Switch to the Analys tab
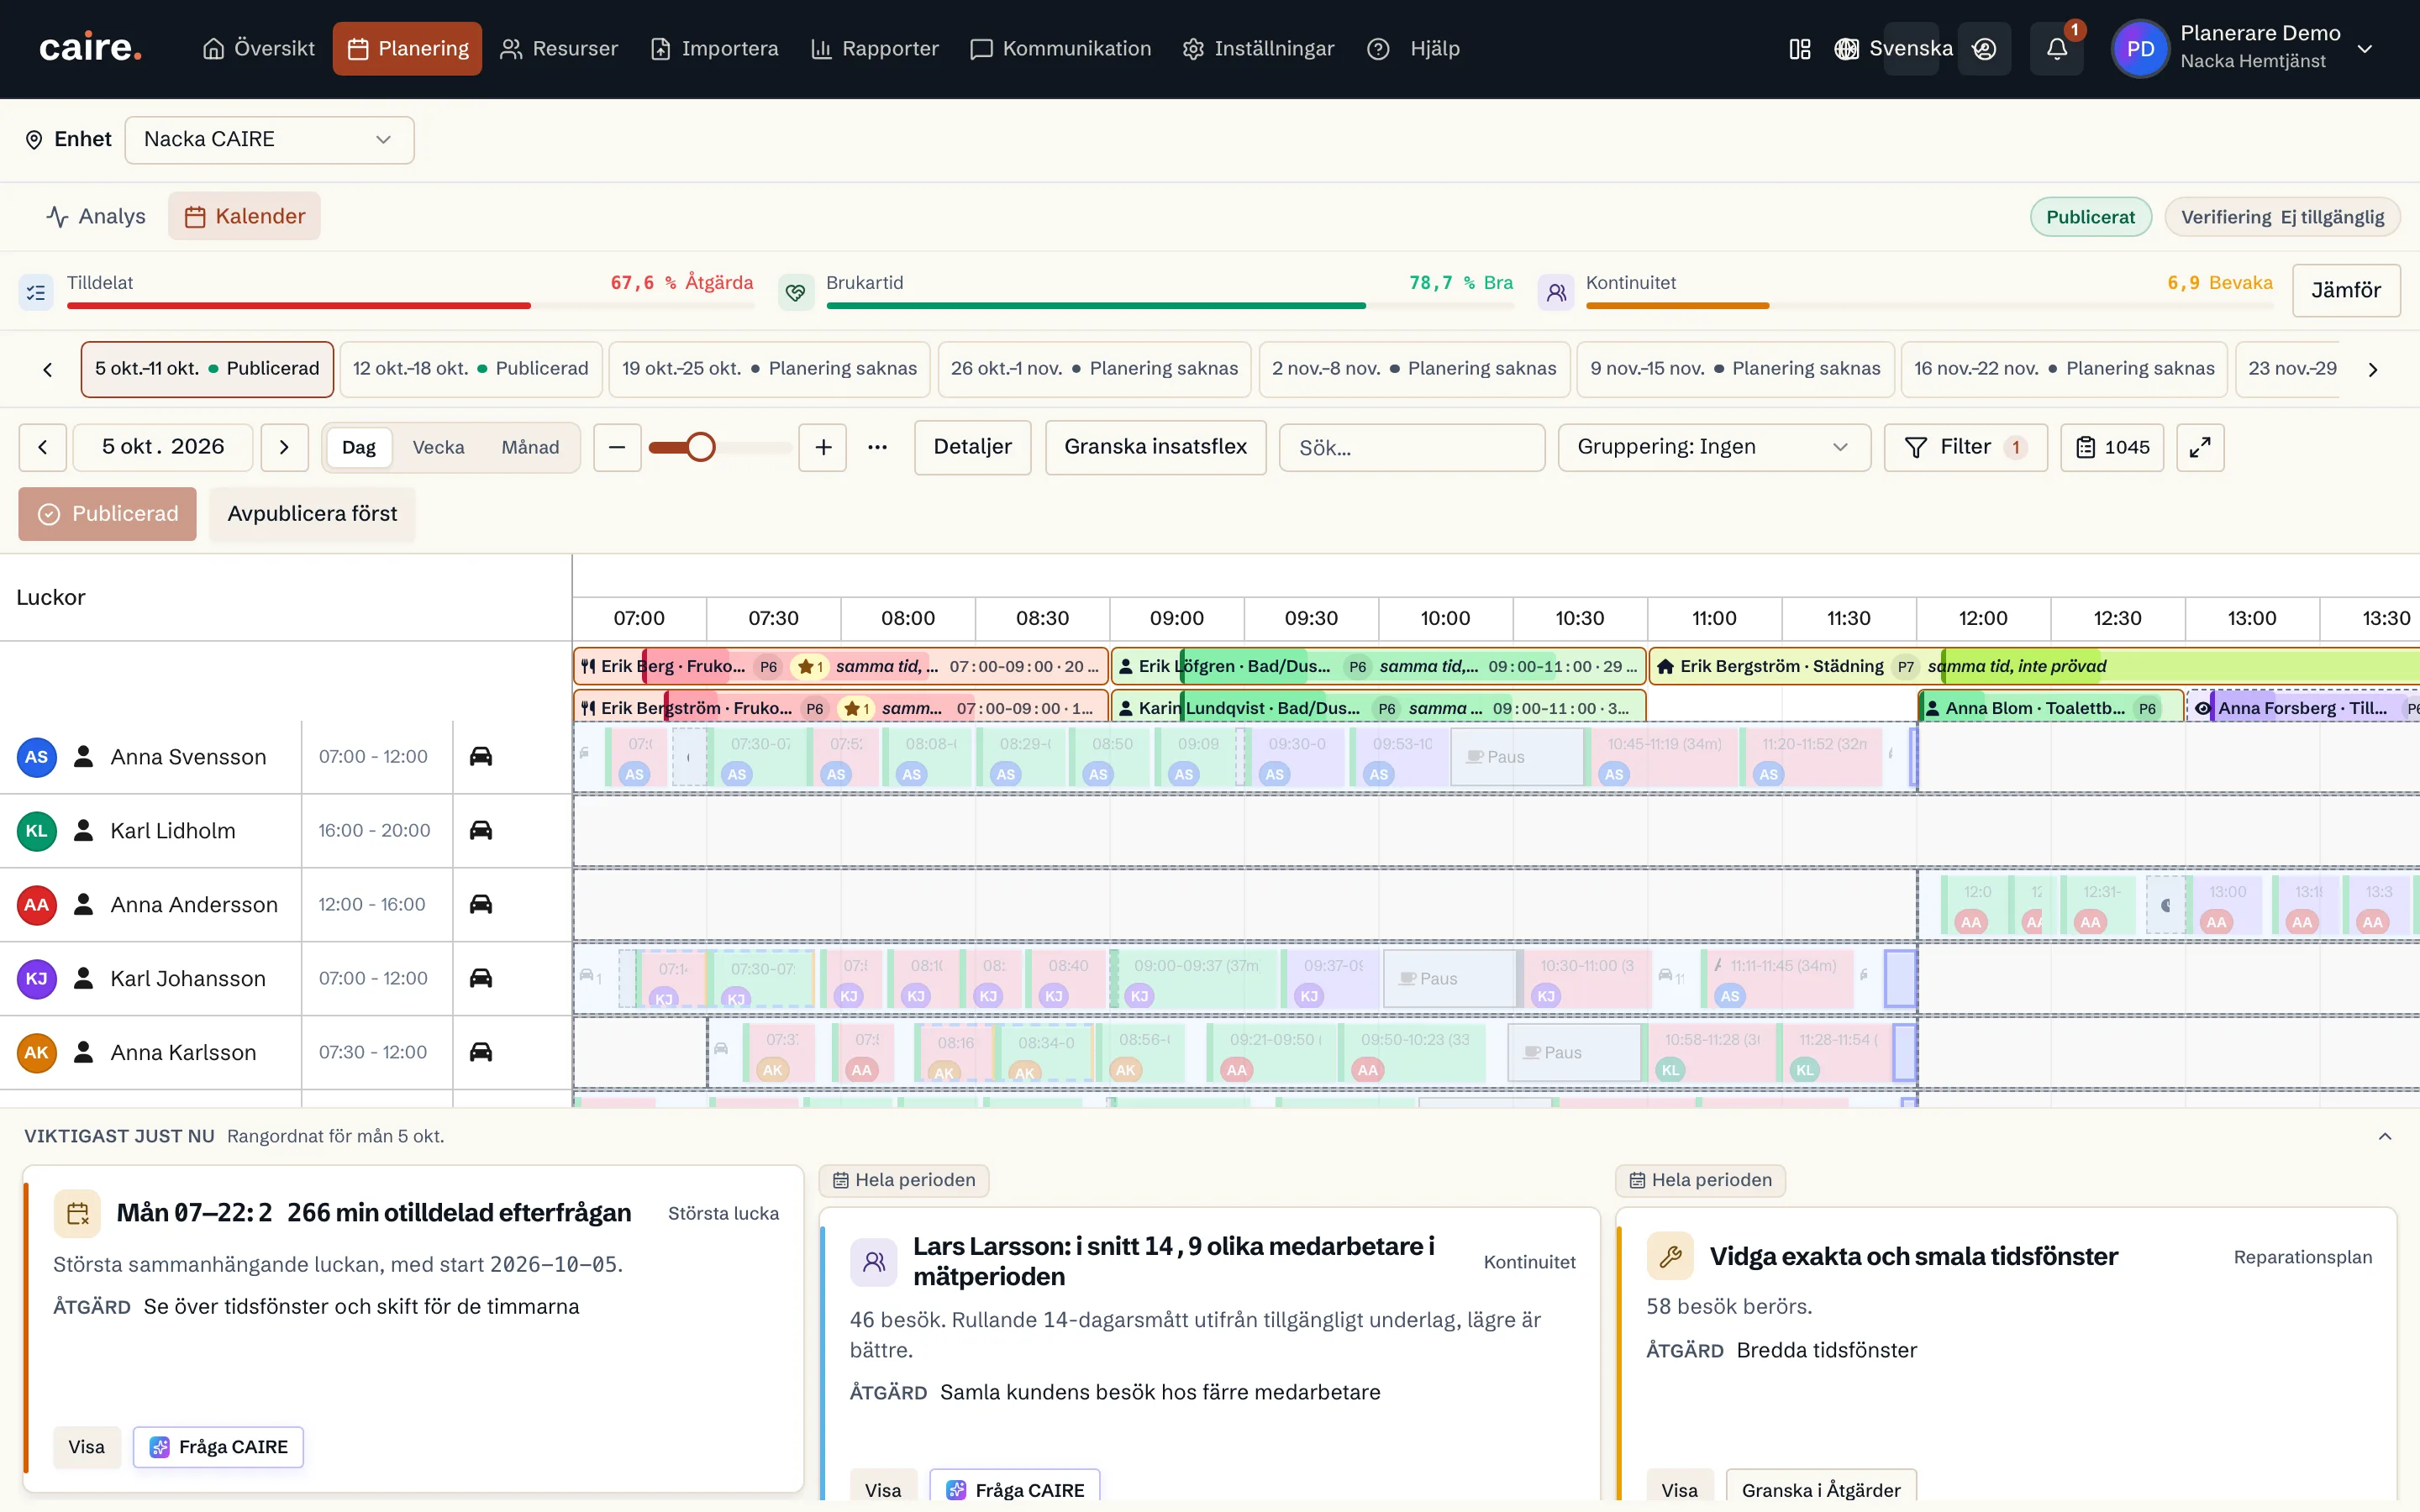Screen dimensions: 2420x1512 pos(96,216)
